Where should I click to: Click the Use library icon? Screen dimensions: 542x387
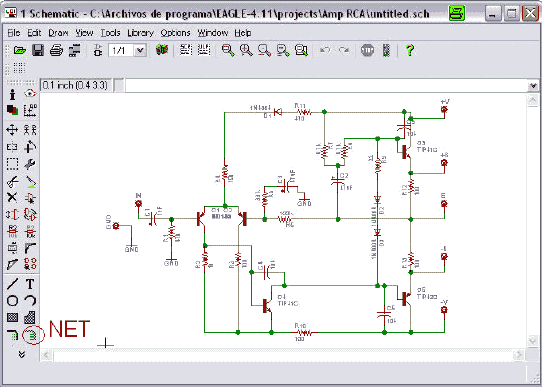162,50
